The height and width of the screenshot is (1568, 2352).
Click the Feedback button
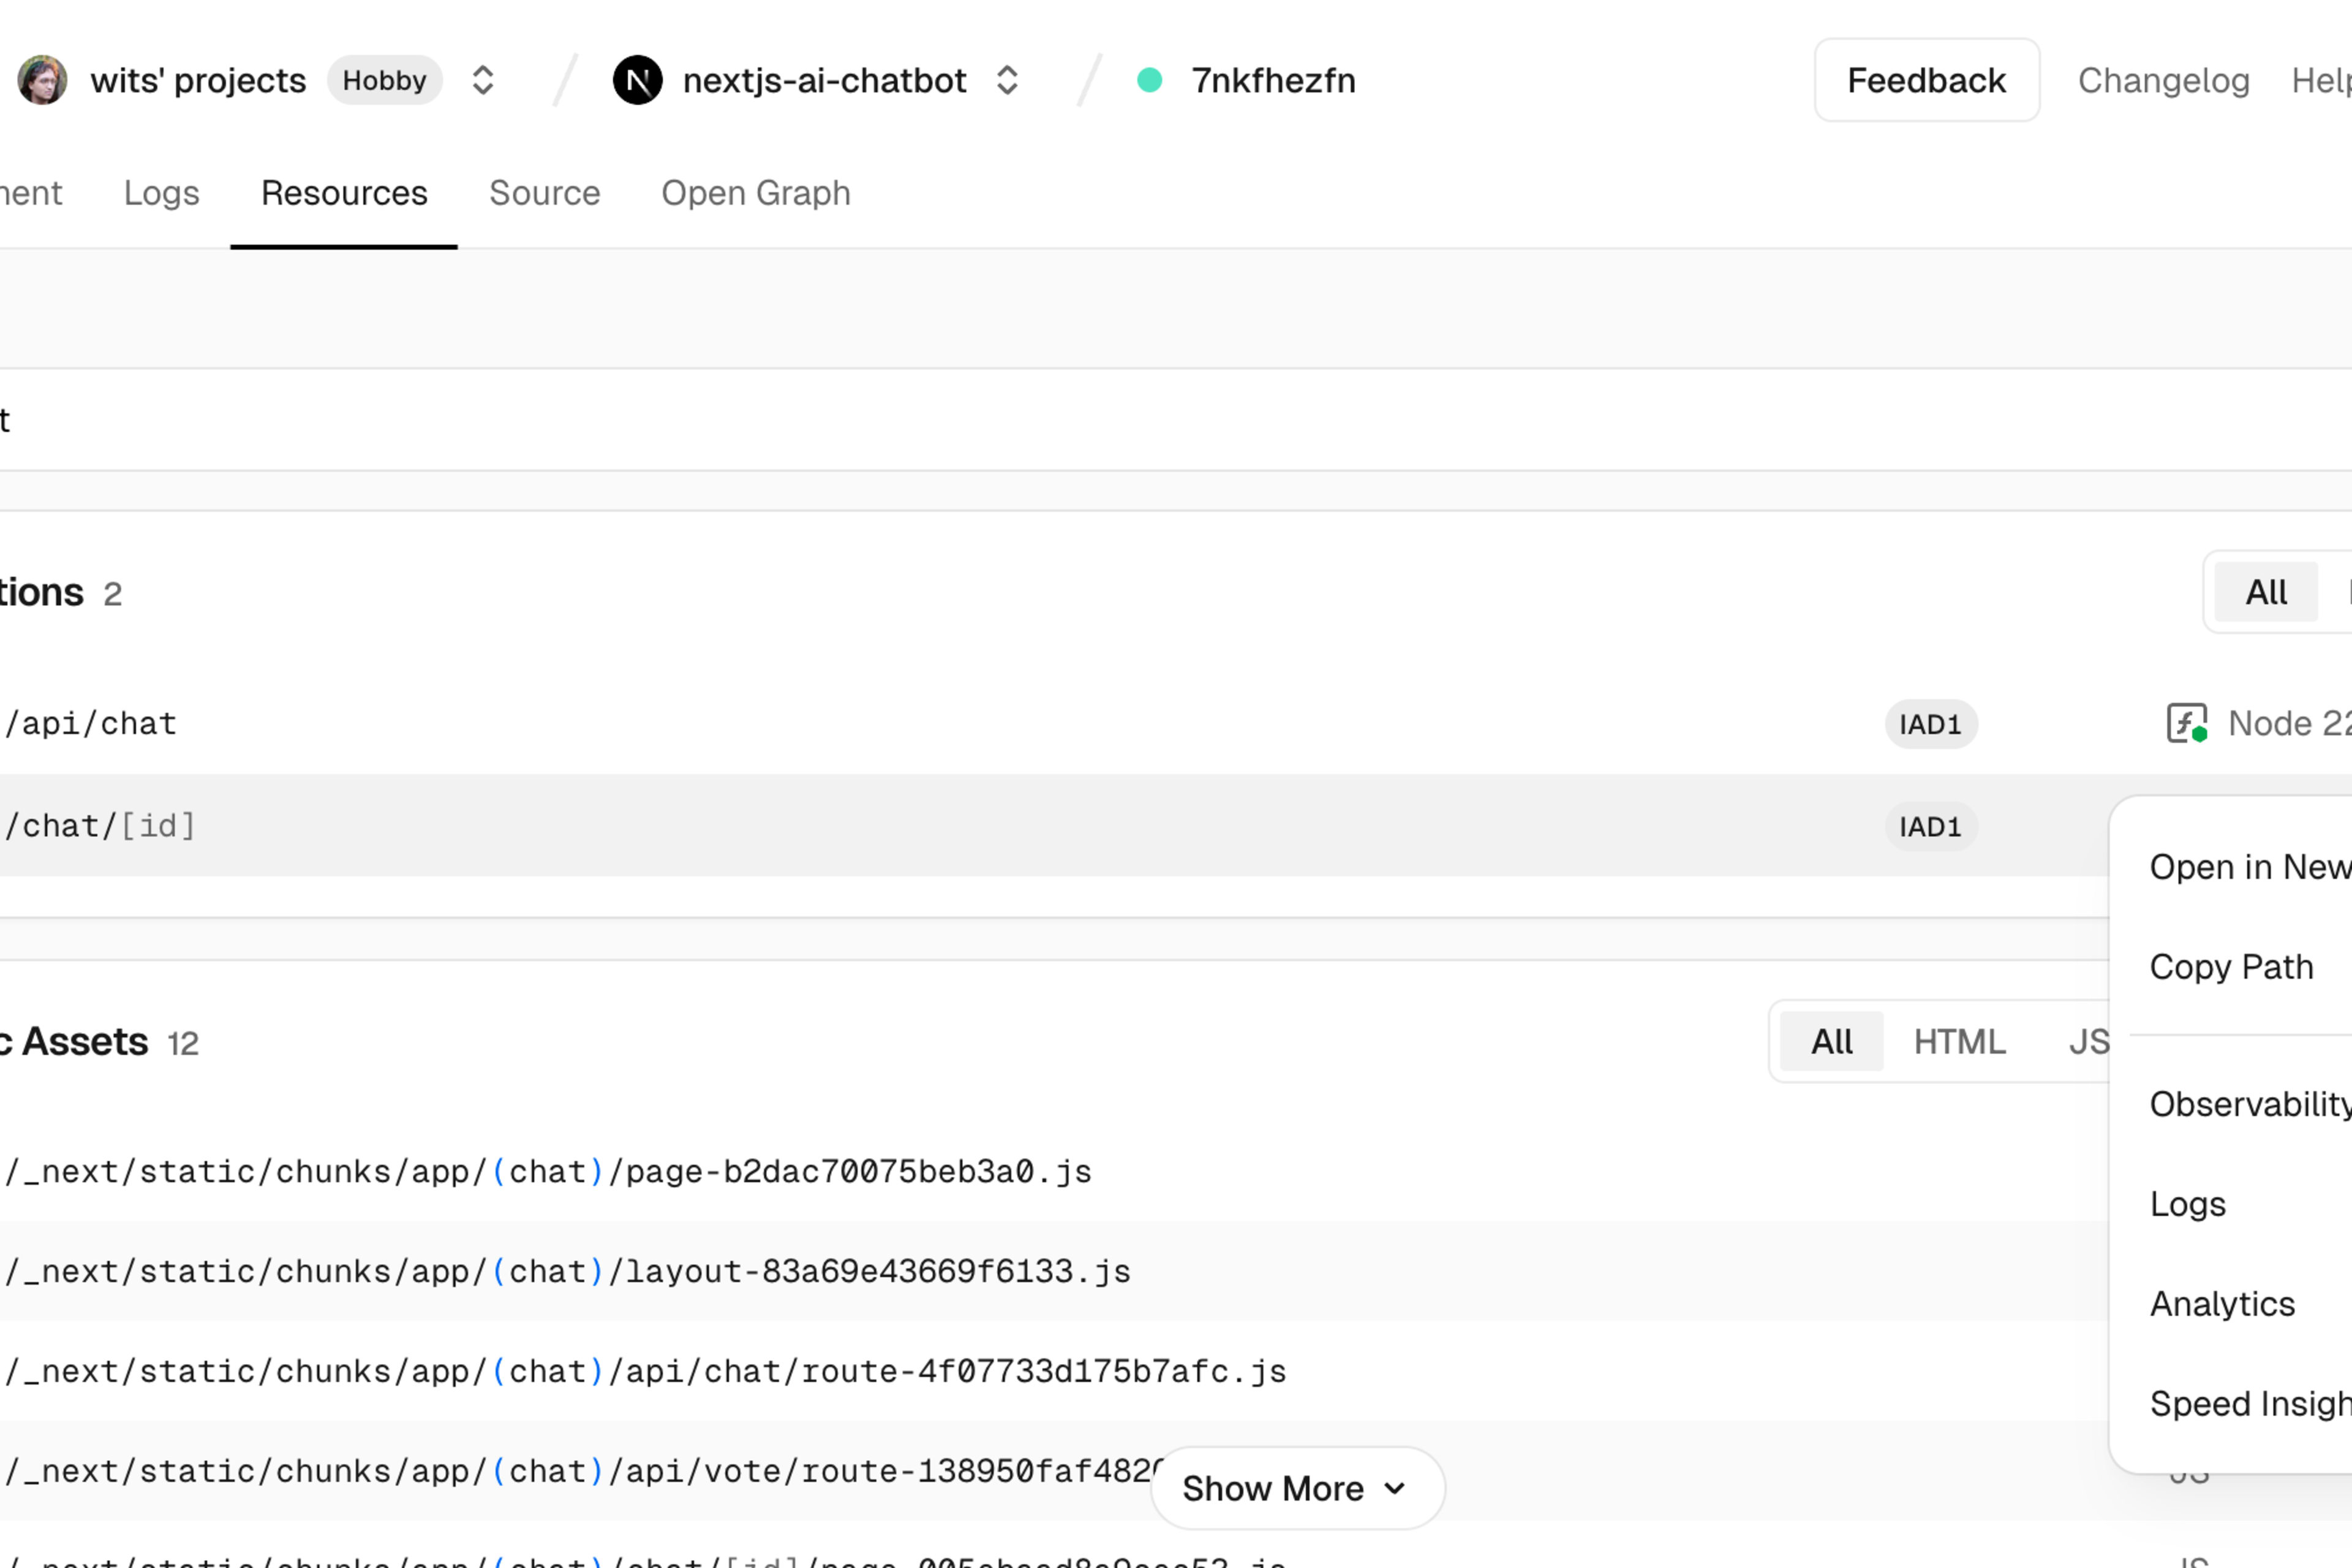(1926, 80)
